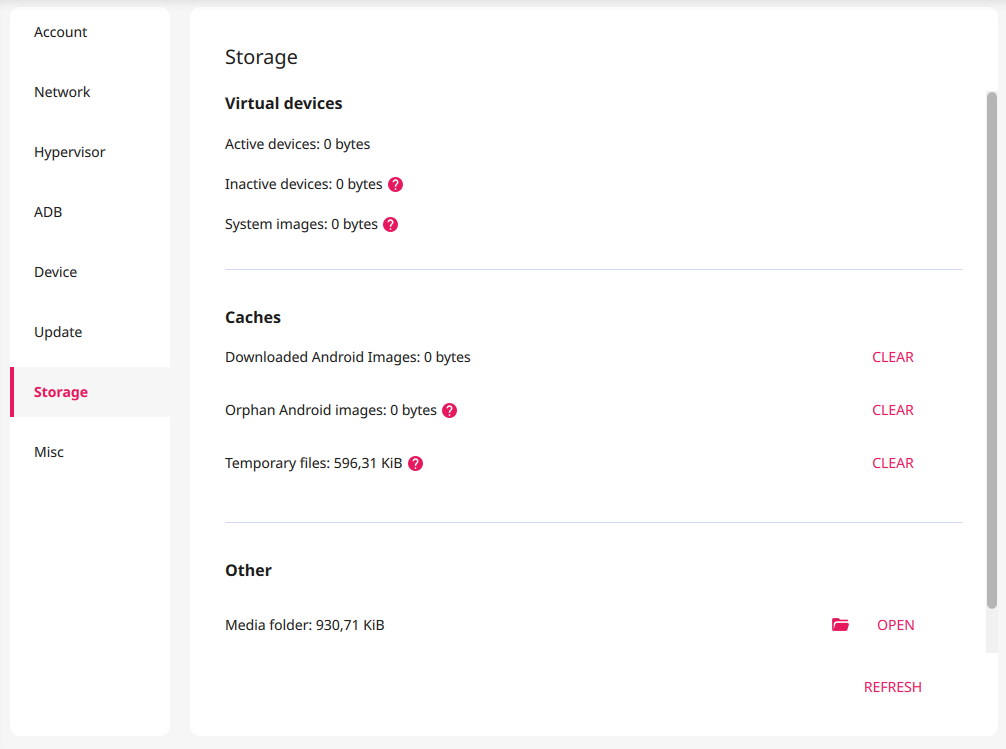Select the 'Inactive devices: 0 bytes' text
Image resolution: width=1006 pixels, height=749 pixels.
pos(303,185)
